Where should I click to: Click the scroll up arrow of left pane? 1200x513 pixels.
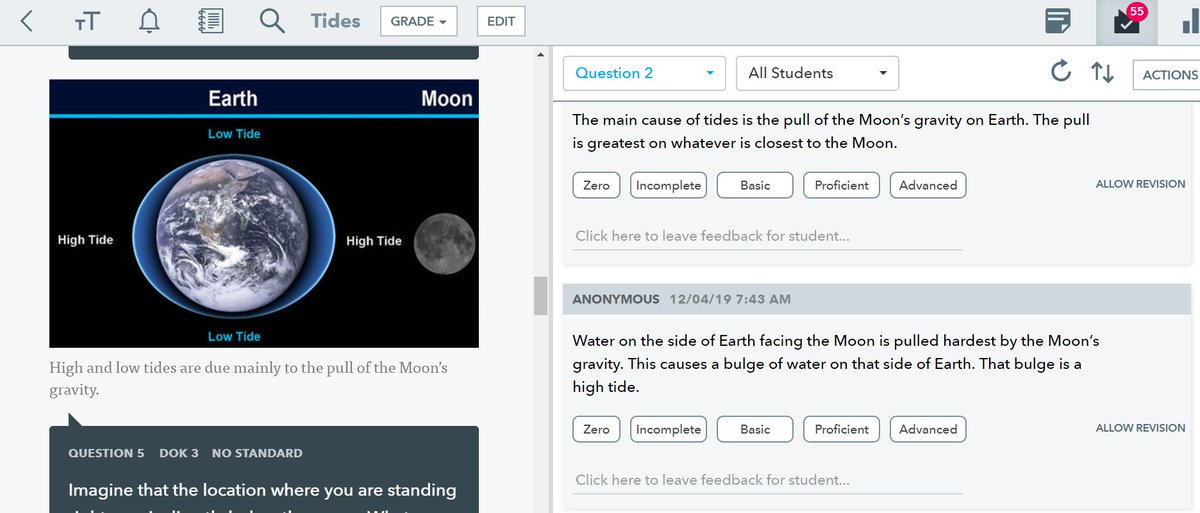(x=541, y=53)
